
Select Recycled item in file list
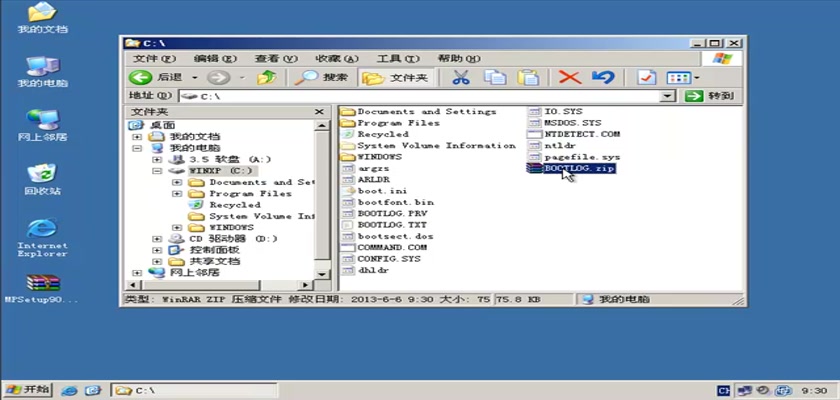[x=383, y=134]
